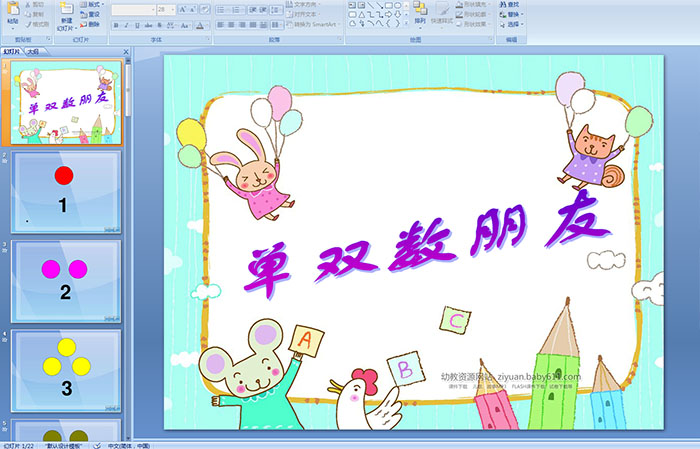Click Text Direction (文字方向)
Viewport: 700px width, 449px height.
tap(305, 4)
